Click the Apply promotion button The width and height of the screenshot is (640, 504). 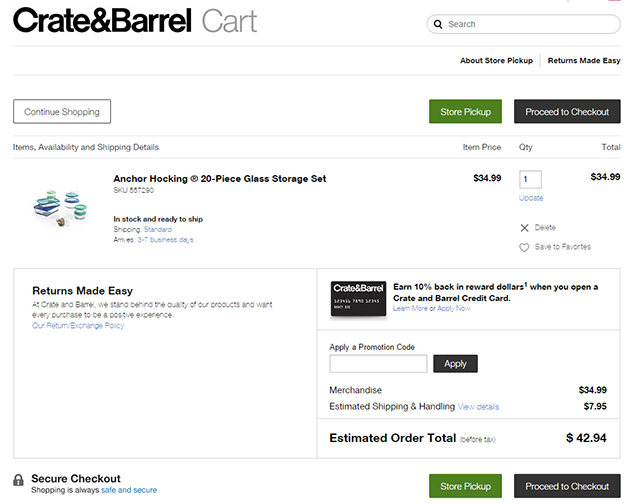455,364
